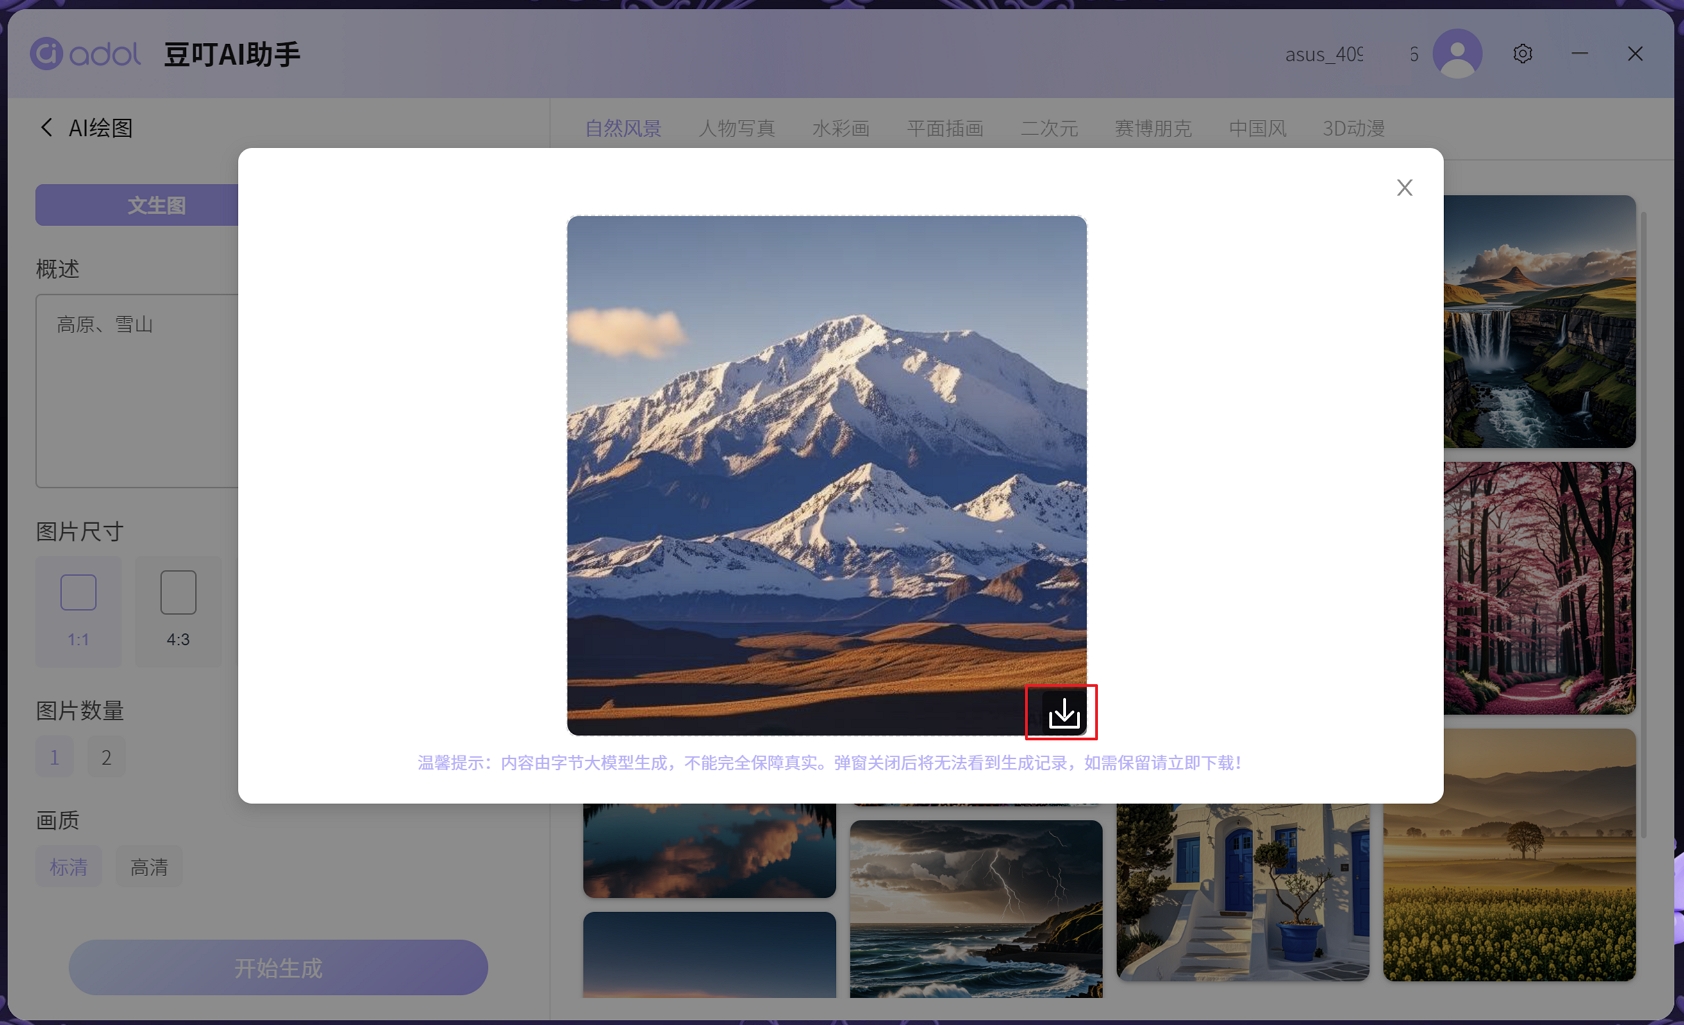Screen dimensions: 1684x1025
Task: Open the waterfall canyon thumbnail
Action: pyautogui.click(x=1540, y=321)
